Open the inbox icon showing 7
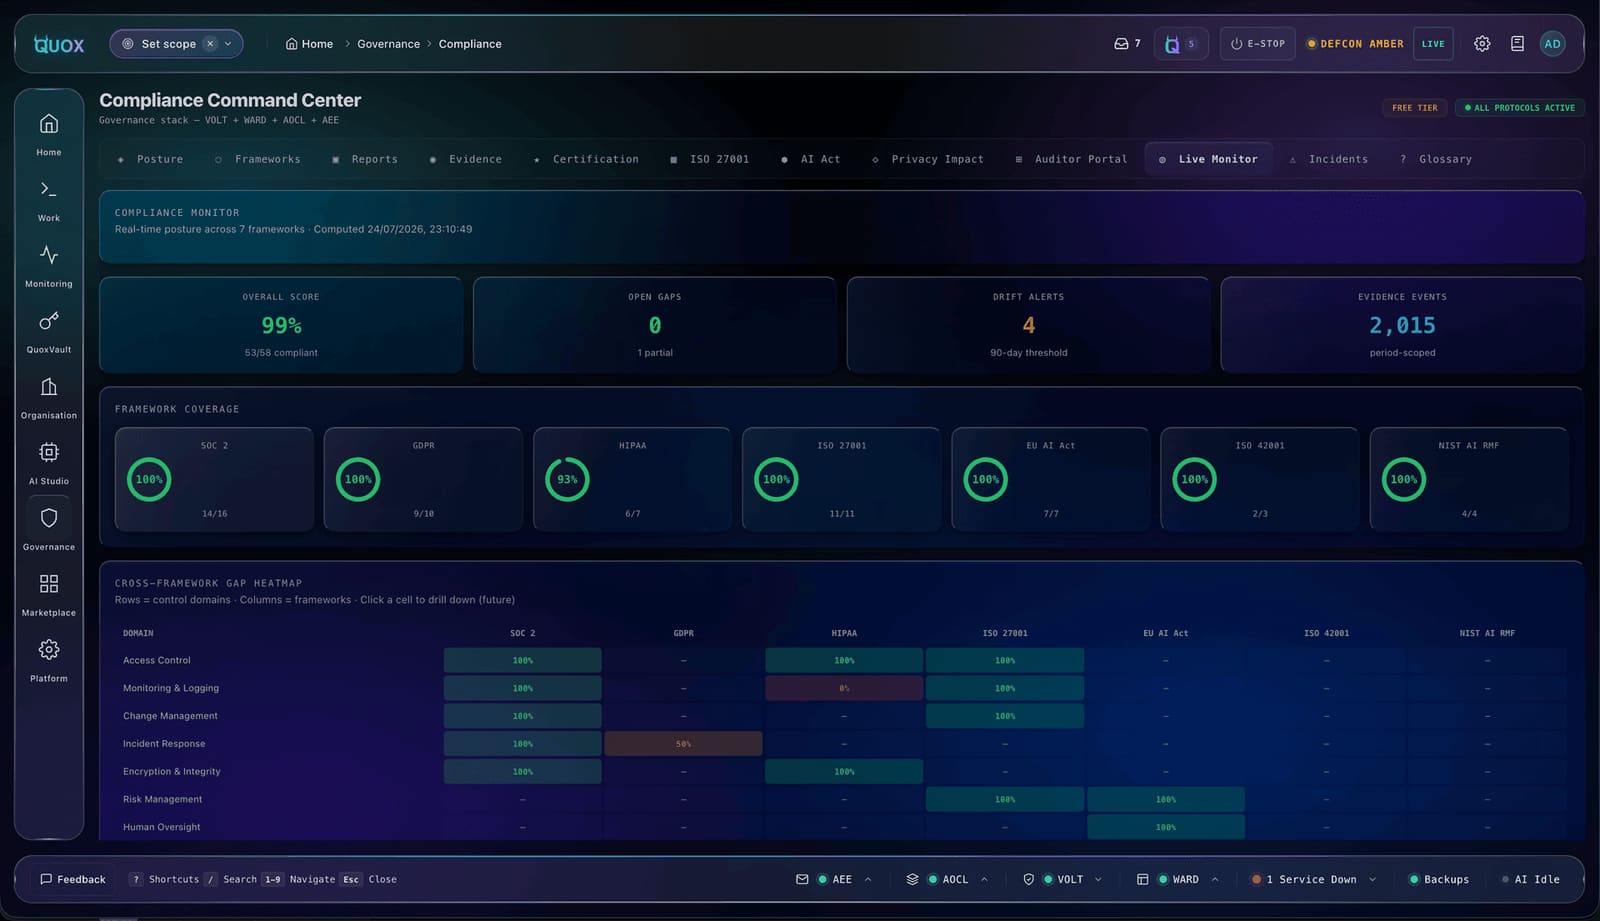This screenshot has height=921, width=1600. [x=1121, y=44]
